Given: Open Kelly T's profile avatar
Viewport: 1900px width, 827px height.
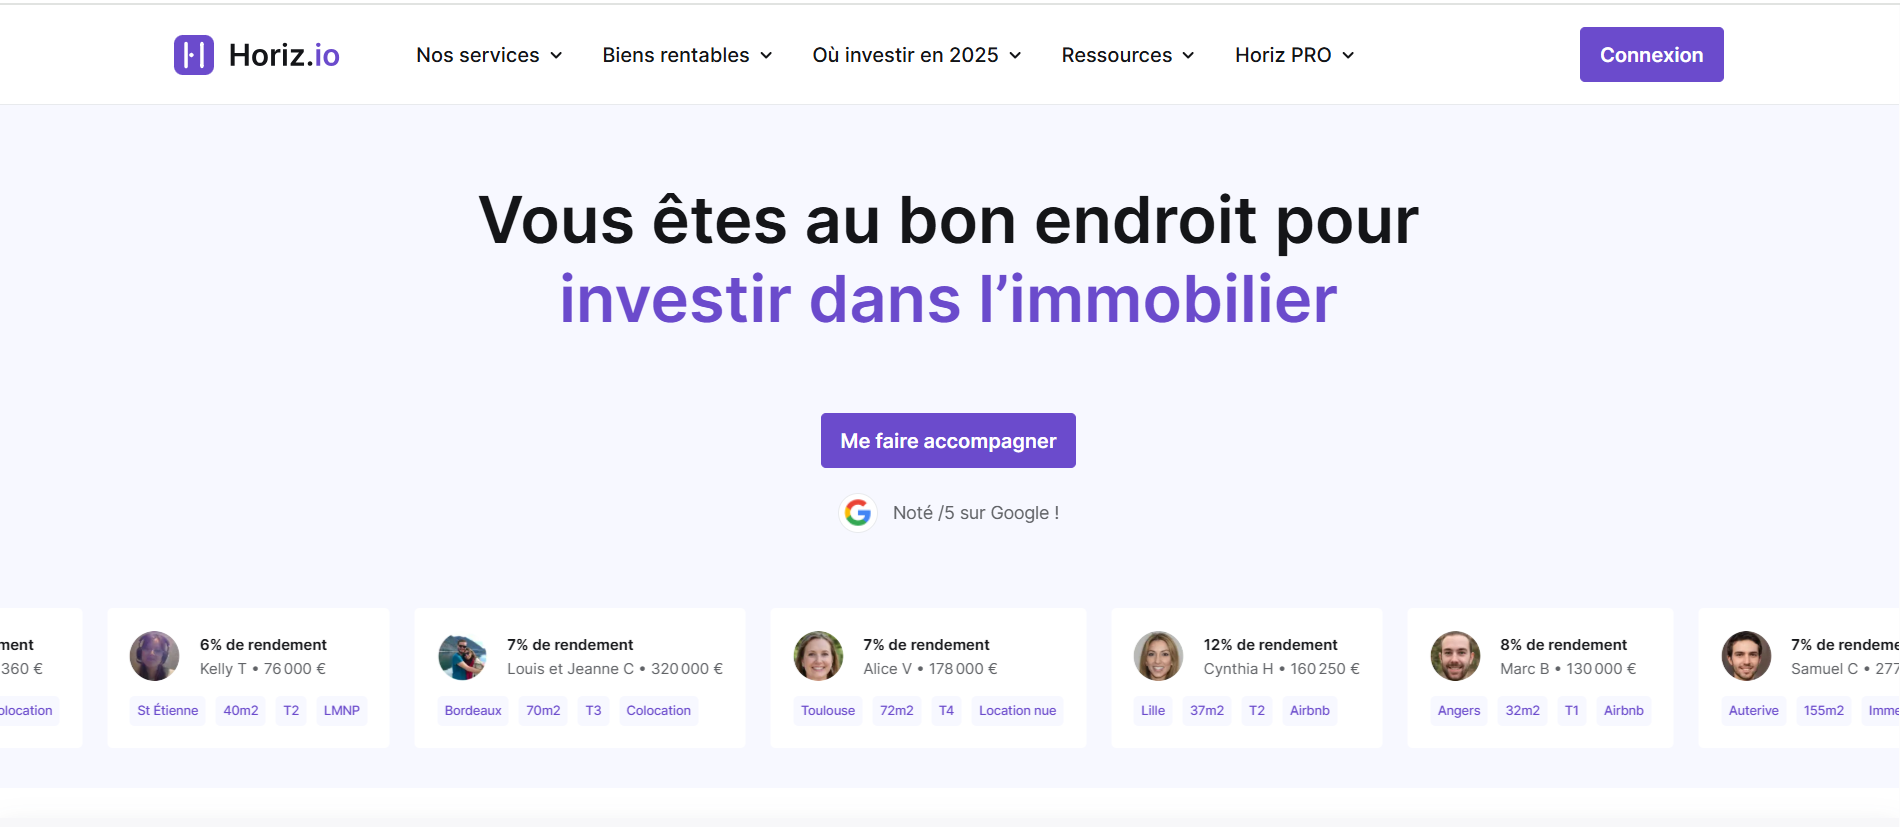Looking at the screenshot, I should (x=155, y=656).
